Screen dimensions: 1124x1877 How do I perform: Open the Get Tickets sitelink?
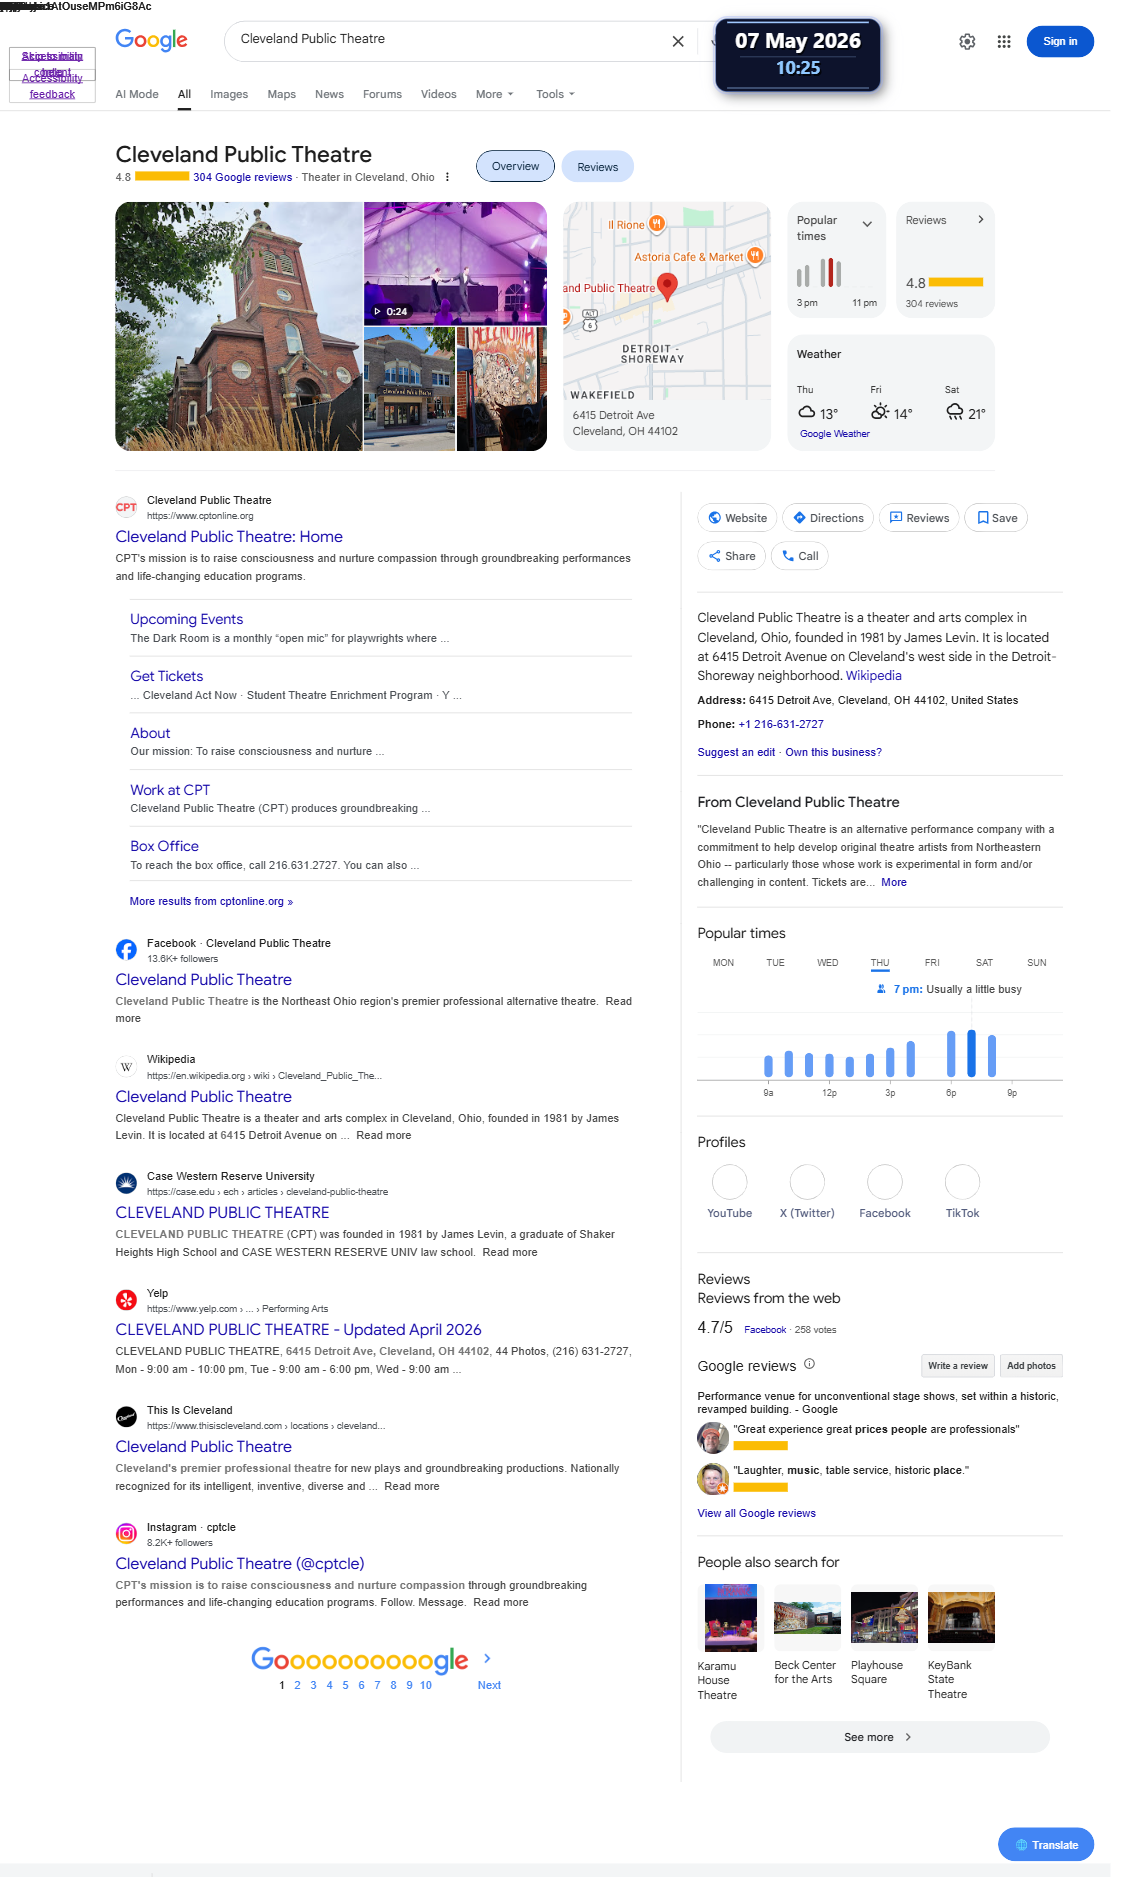point(167,676)
